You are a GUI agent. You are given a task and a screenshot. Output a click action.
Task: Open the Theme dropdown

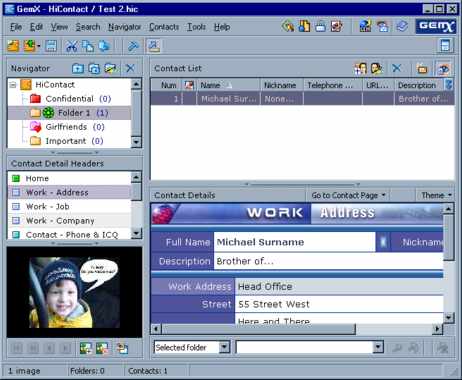pos(436,195)
